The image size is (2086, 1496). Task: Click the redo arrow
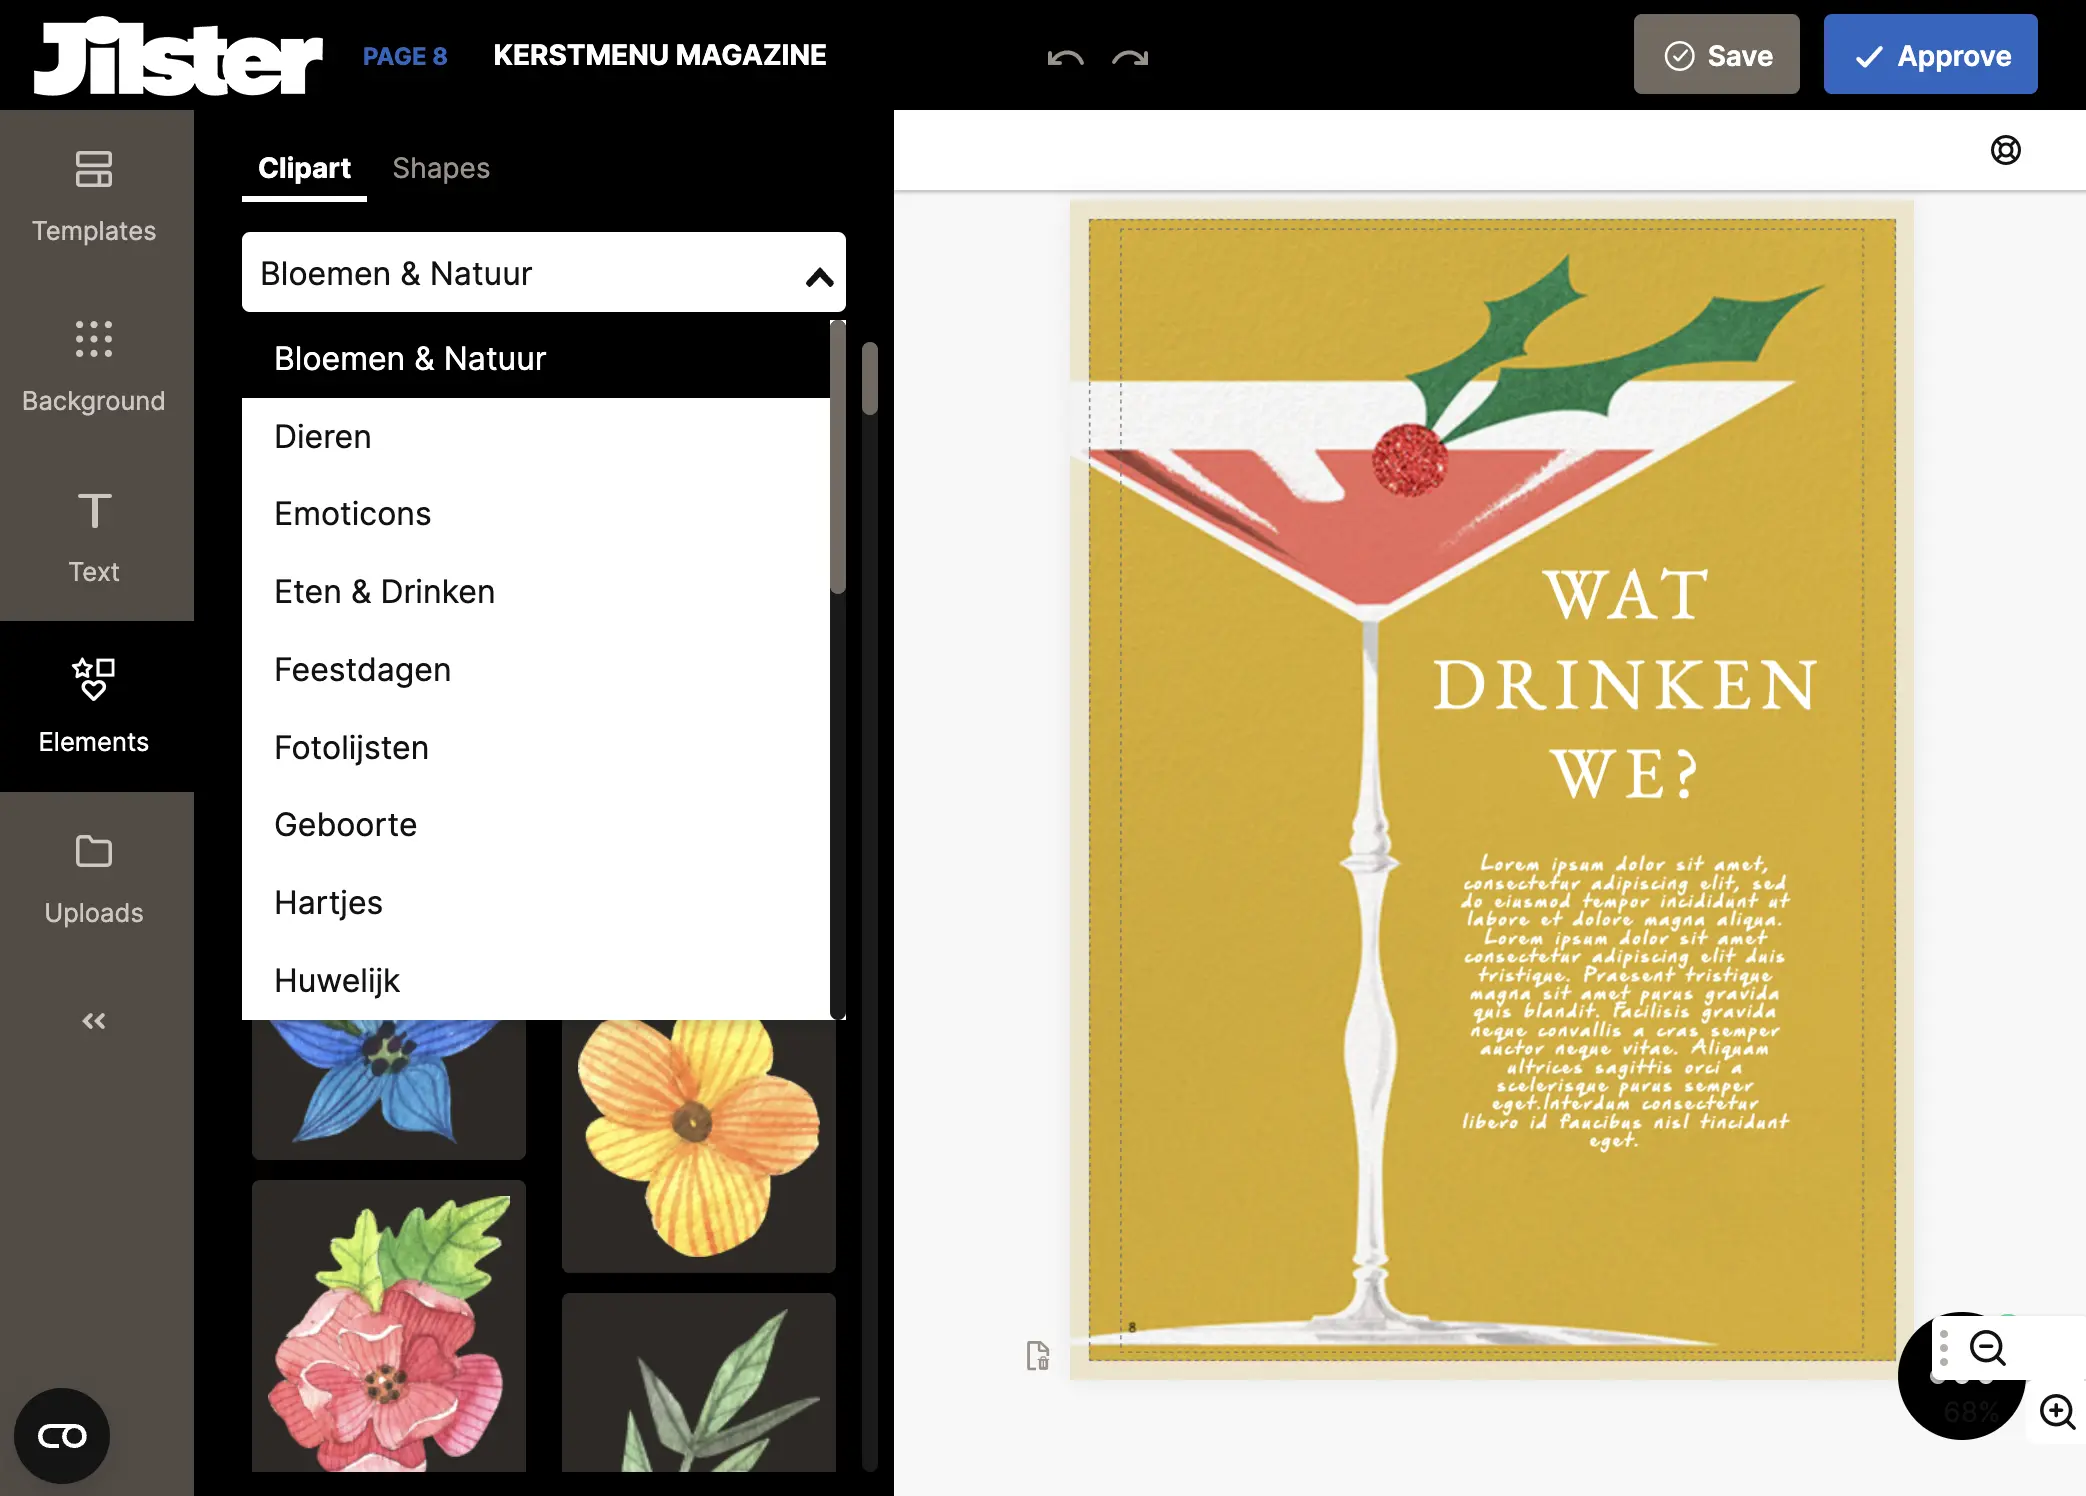(x=1130, y=57)
